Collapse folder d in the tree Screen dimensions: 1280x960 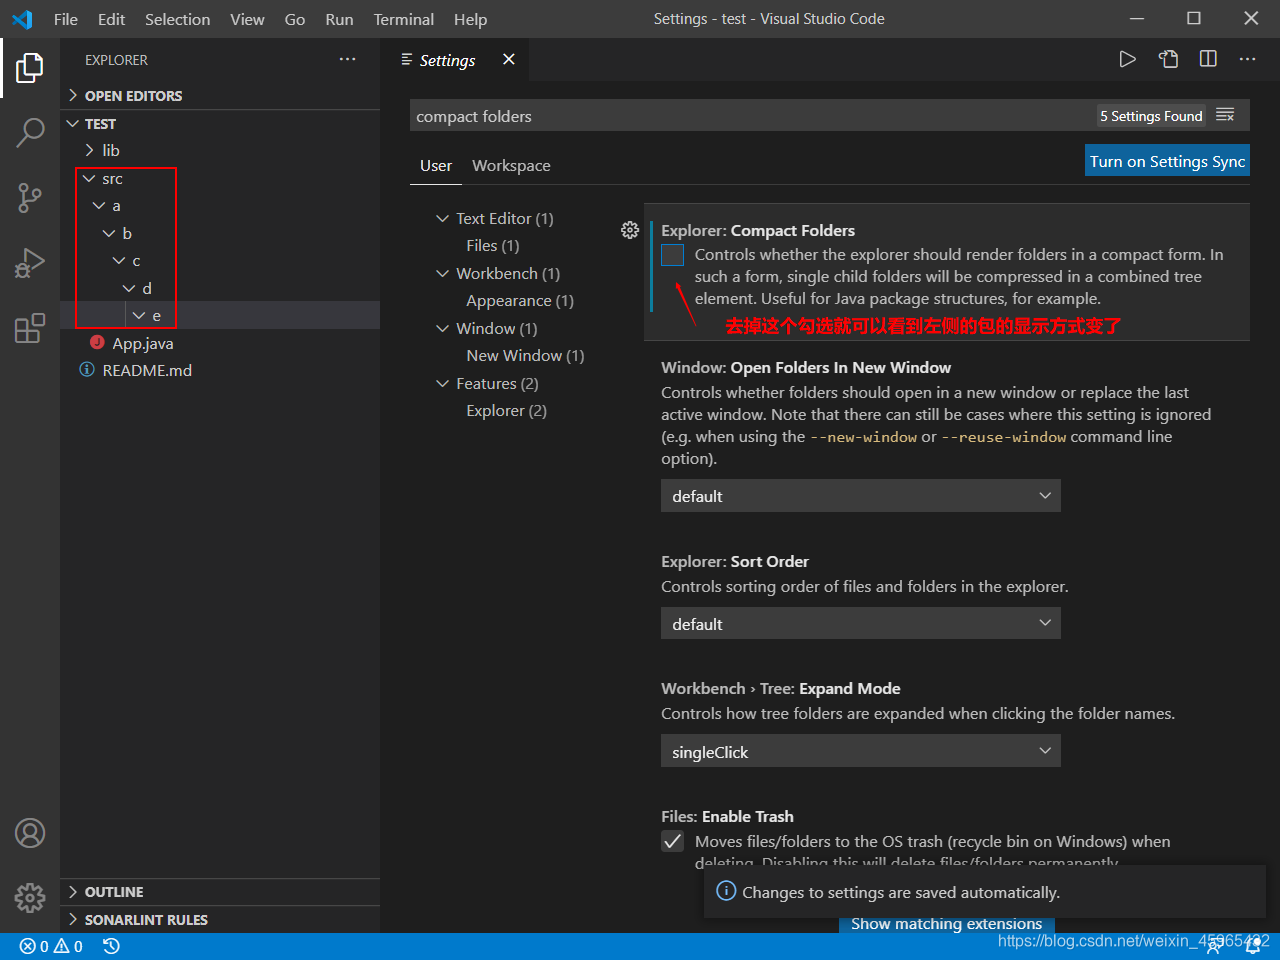220,288
